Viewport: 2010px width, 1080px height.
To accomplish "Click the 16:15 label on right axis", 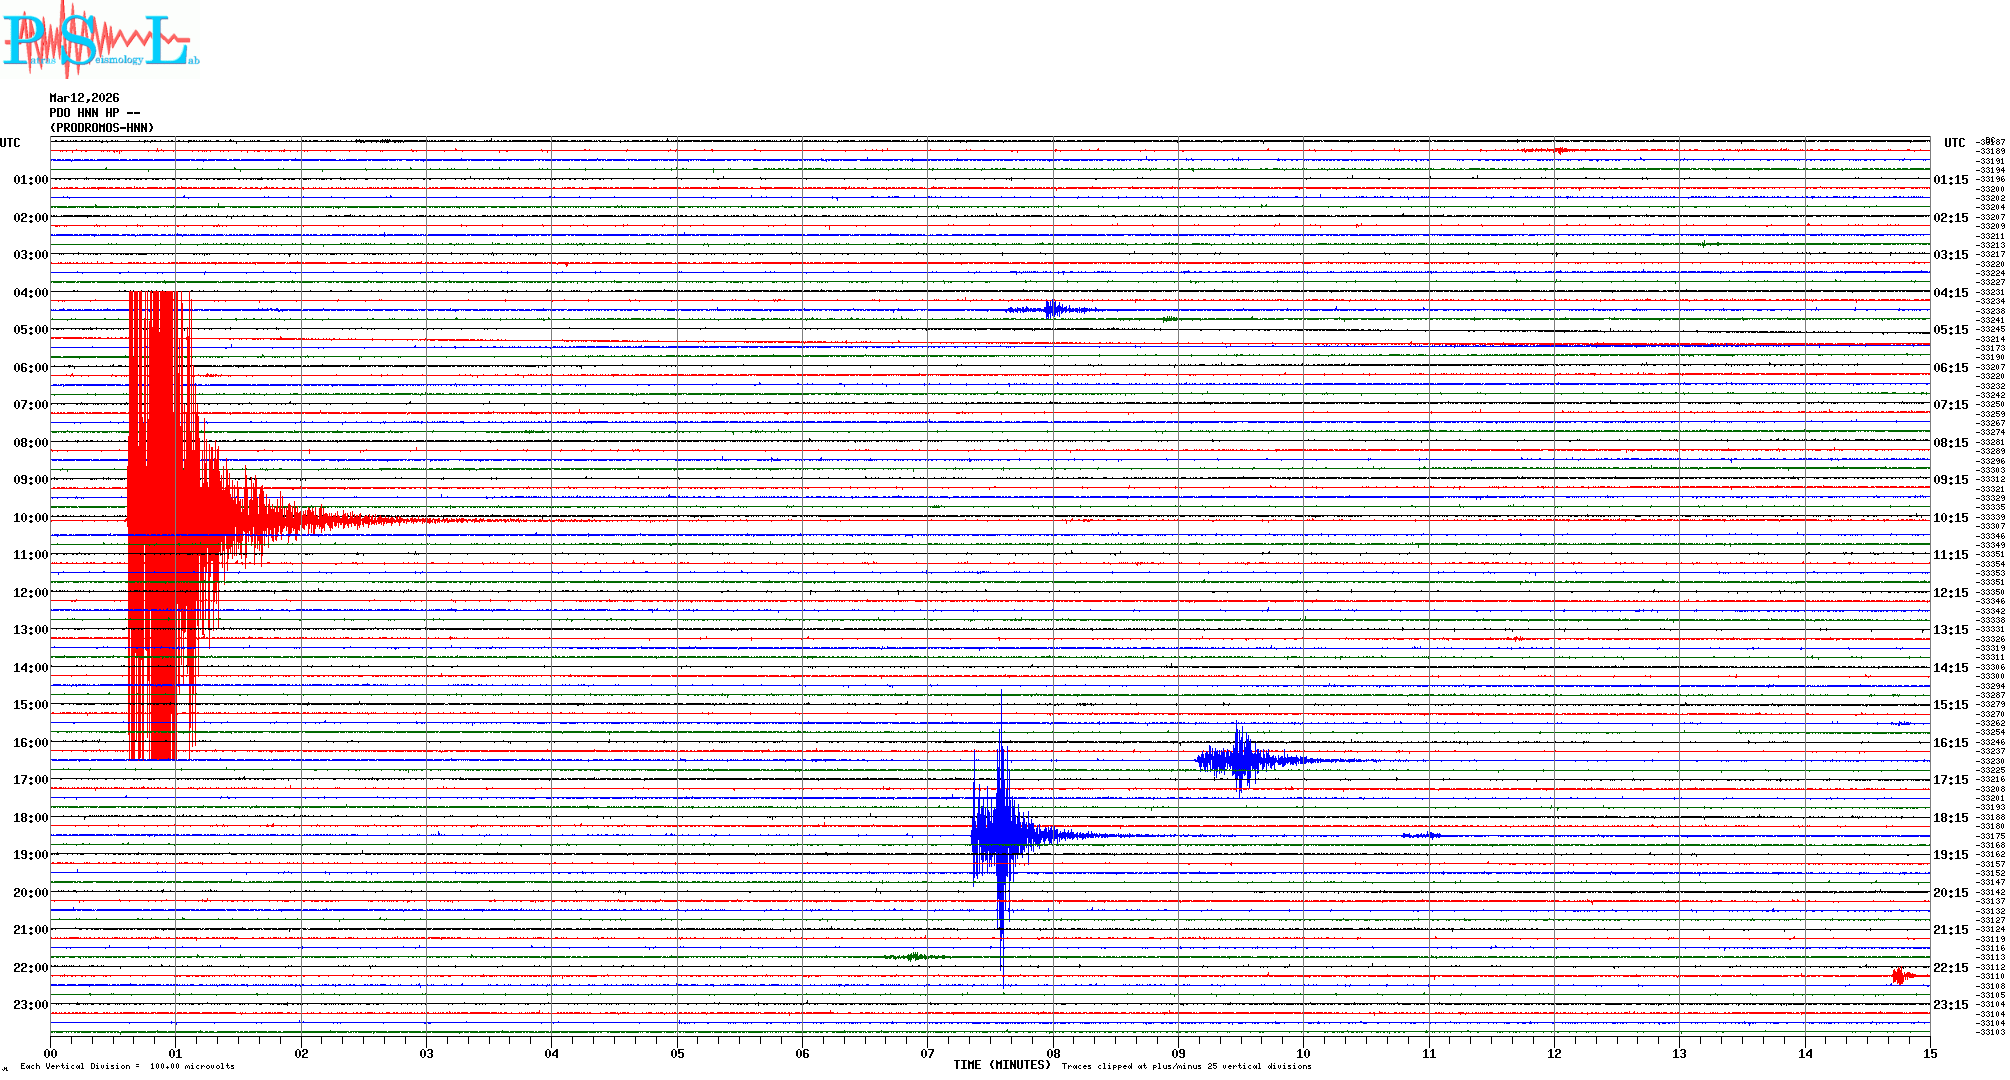I will (1950, 743).
